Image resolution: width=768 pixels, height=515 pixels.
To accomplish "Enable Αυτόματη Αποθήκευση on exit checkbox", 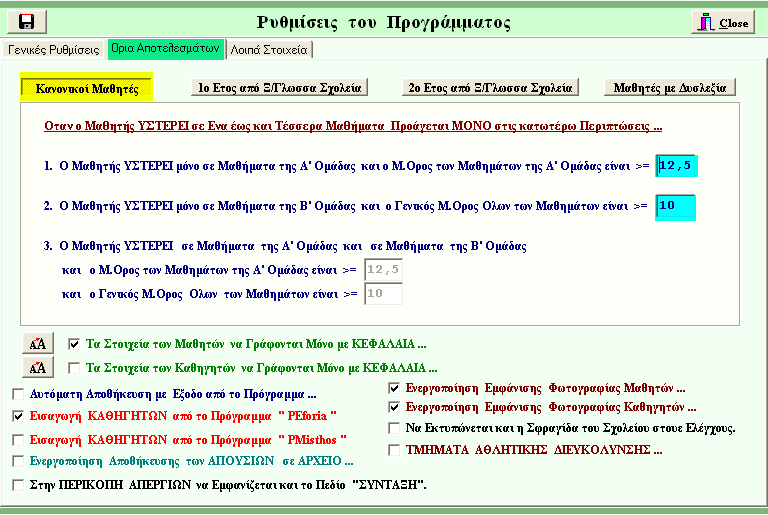I will point(19,393).
